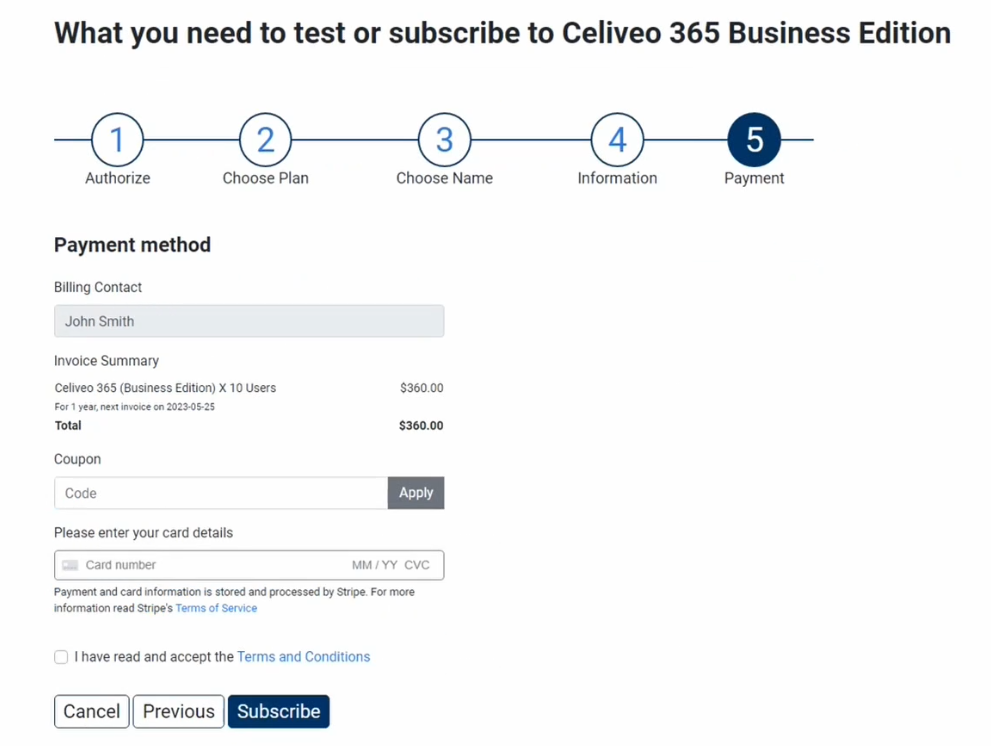Click into the Card number field
The height and width of the screenshot is (746, 991).
[x=200, y=565]
